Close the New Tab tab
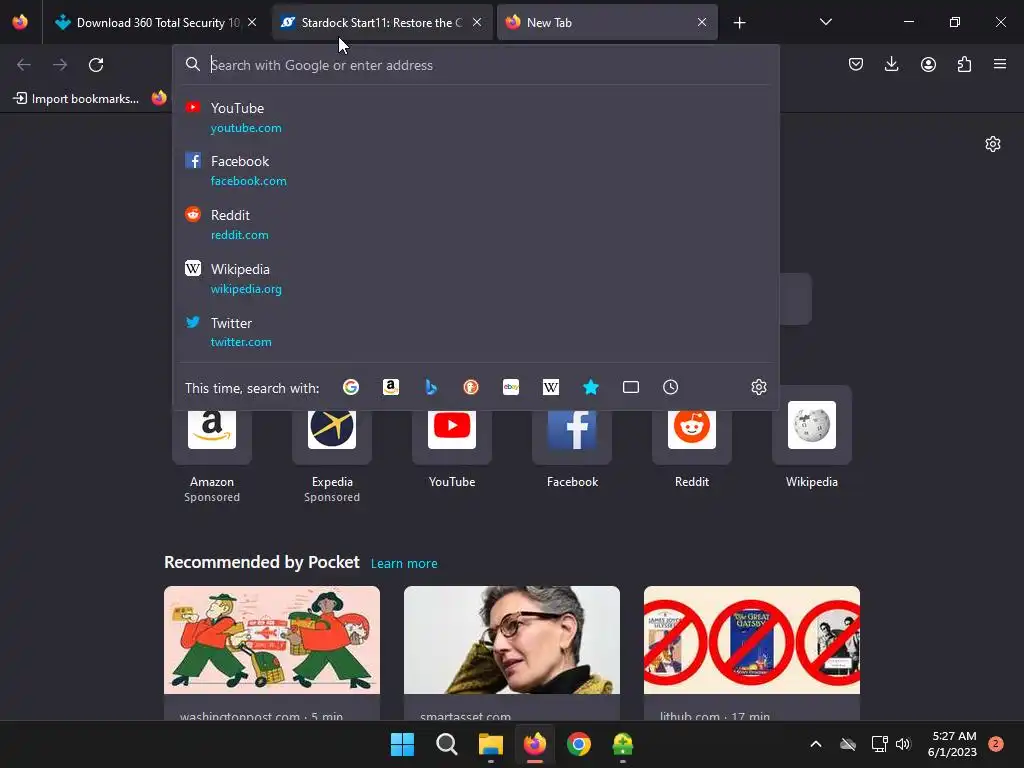This screenshot has width=1024, height=768. pyautogui.click(x=702, y=22)
